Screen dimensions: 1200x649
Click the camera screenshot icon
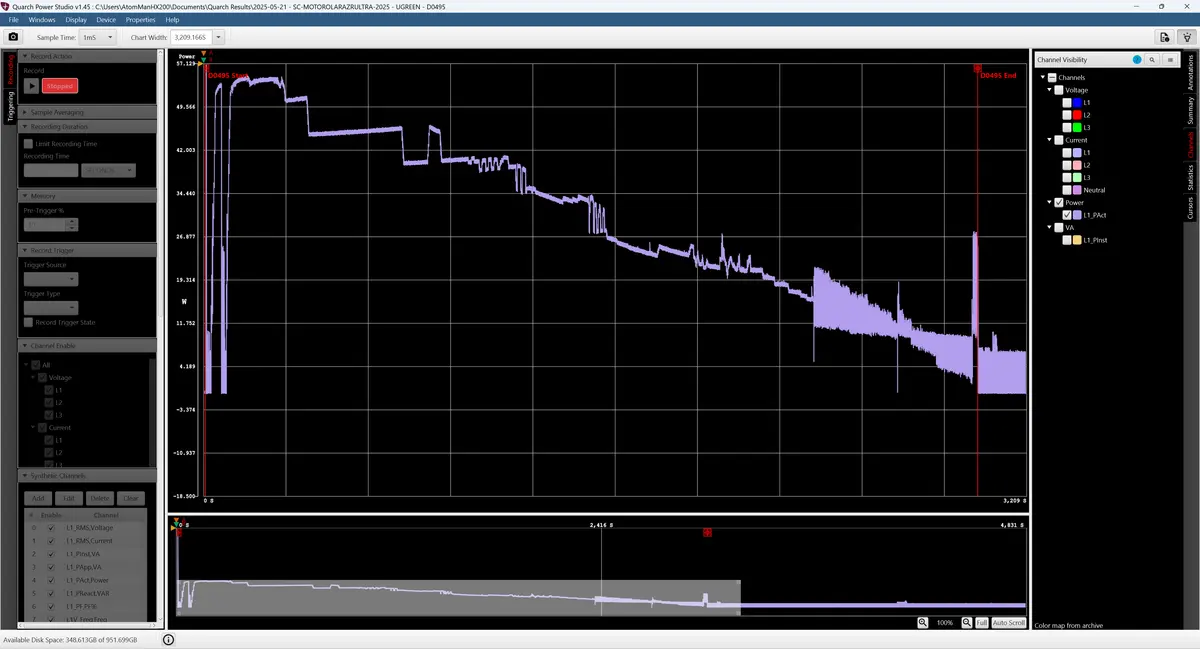coord(13,37)
